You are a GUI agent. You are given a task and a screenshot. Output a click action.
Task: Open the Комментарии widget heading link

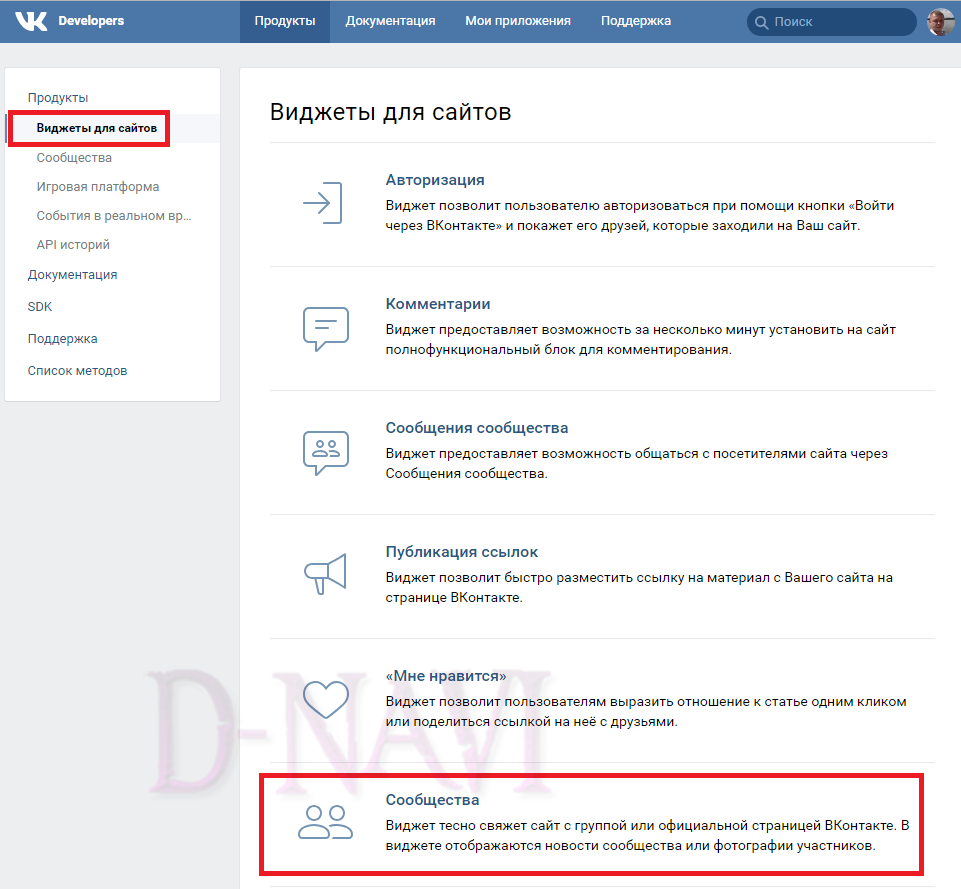click(438, 304)
